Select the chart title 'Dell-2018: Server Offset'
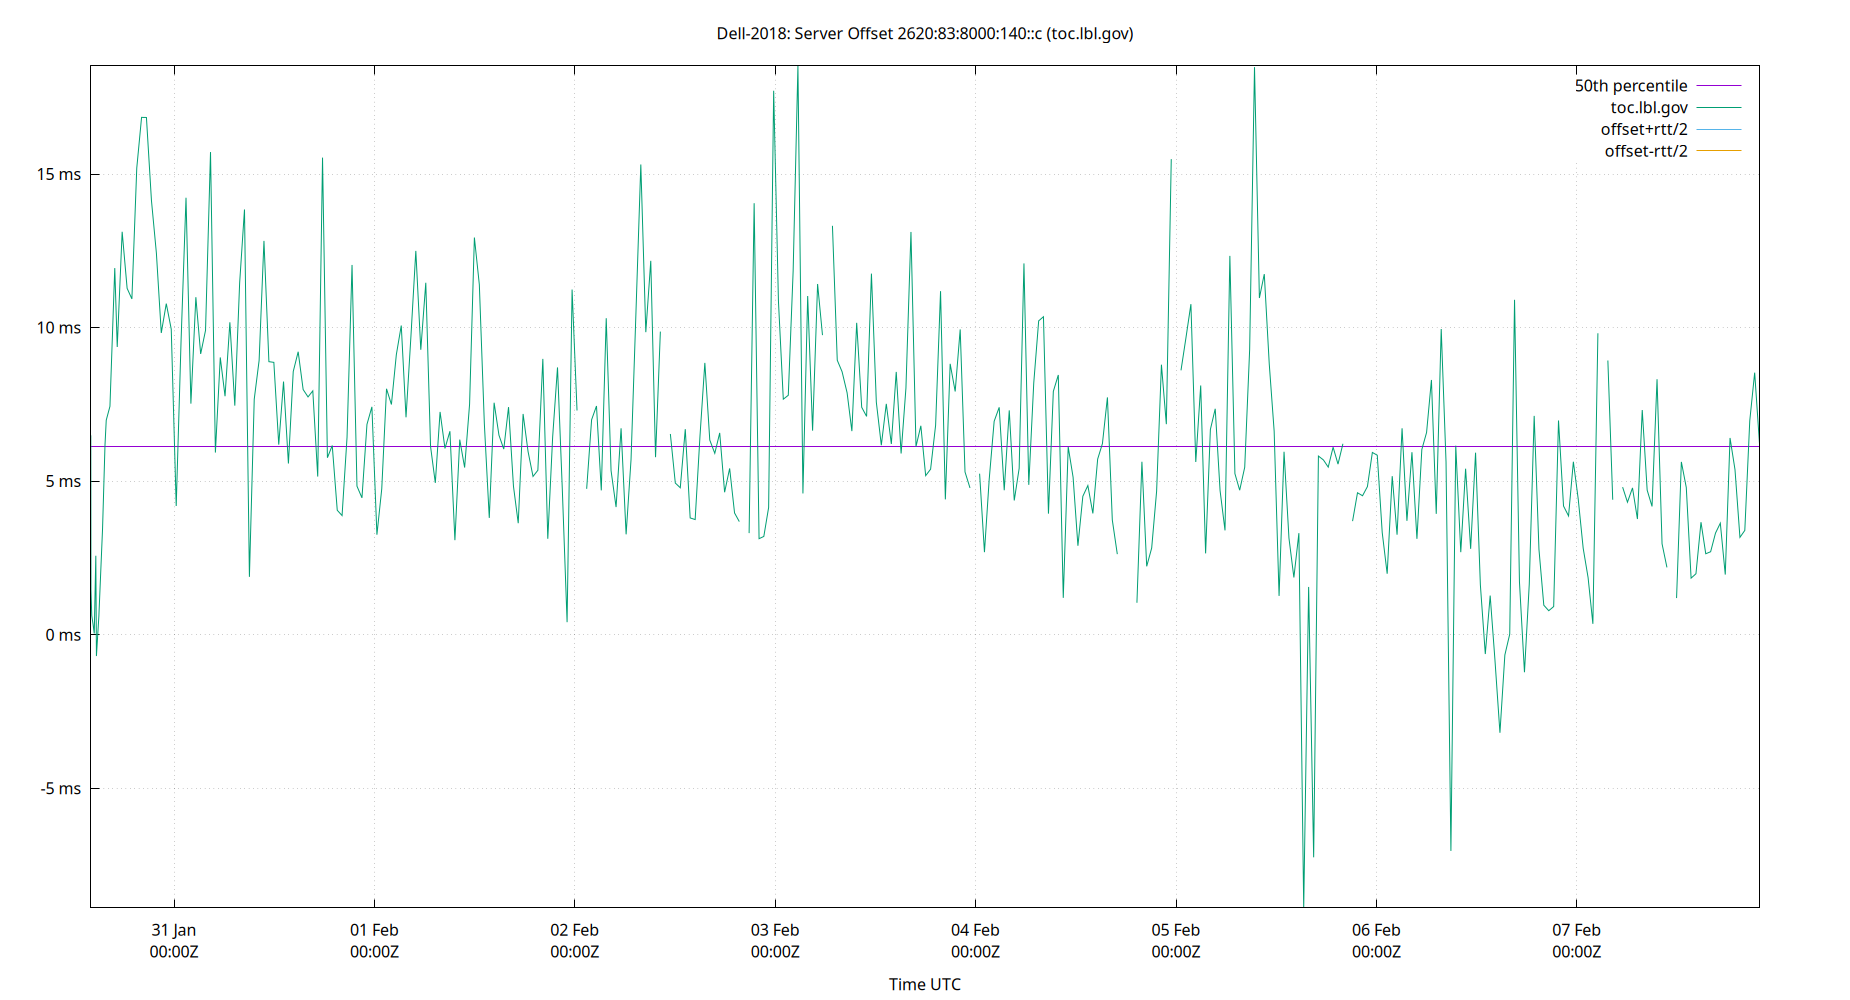 pyautogui.click(x=923, y=34)
